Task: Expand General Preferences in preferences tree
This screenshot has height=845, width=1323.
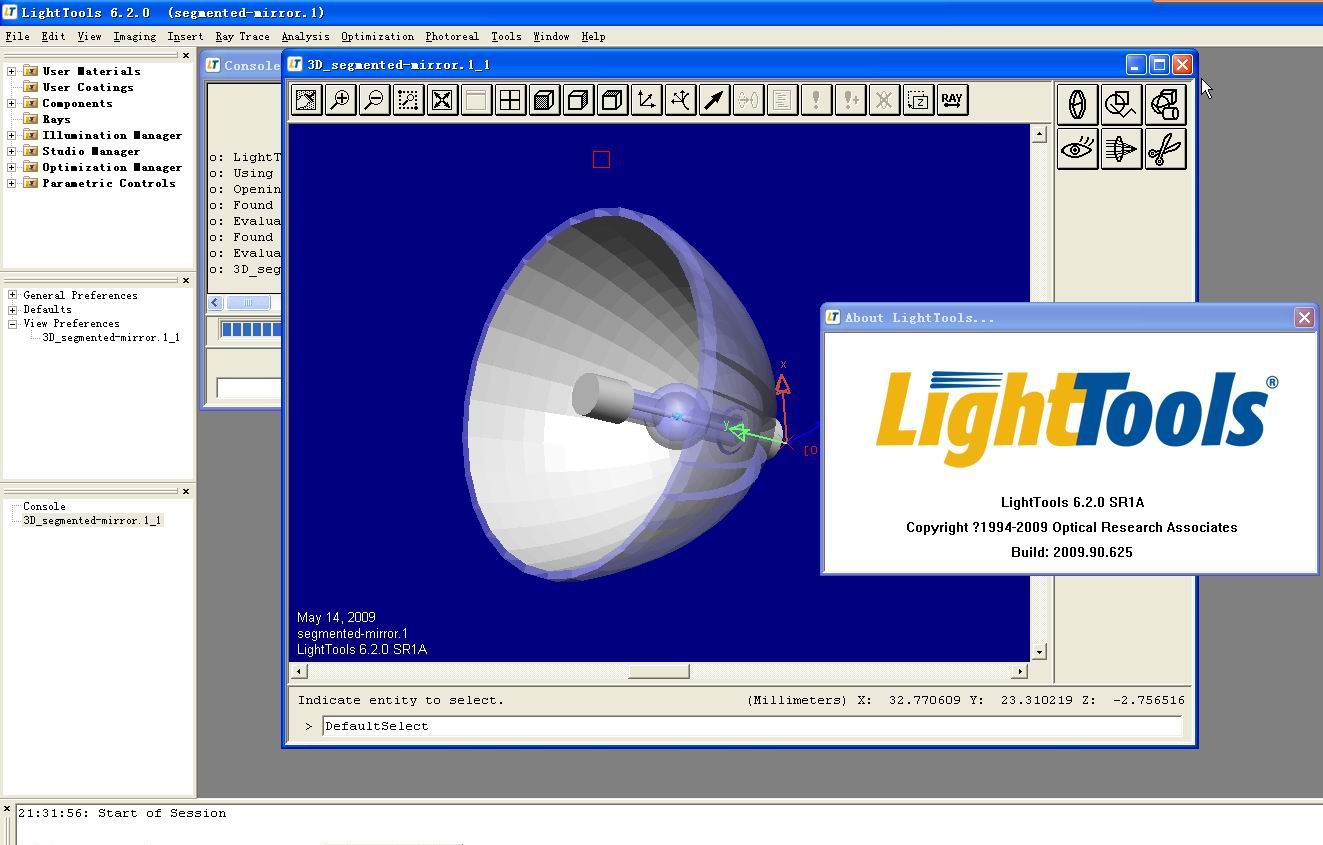Action: point(12,295)
